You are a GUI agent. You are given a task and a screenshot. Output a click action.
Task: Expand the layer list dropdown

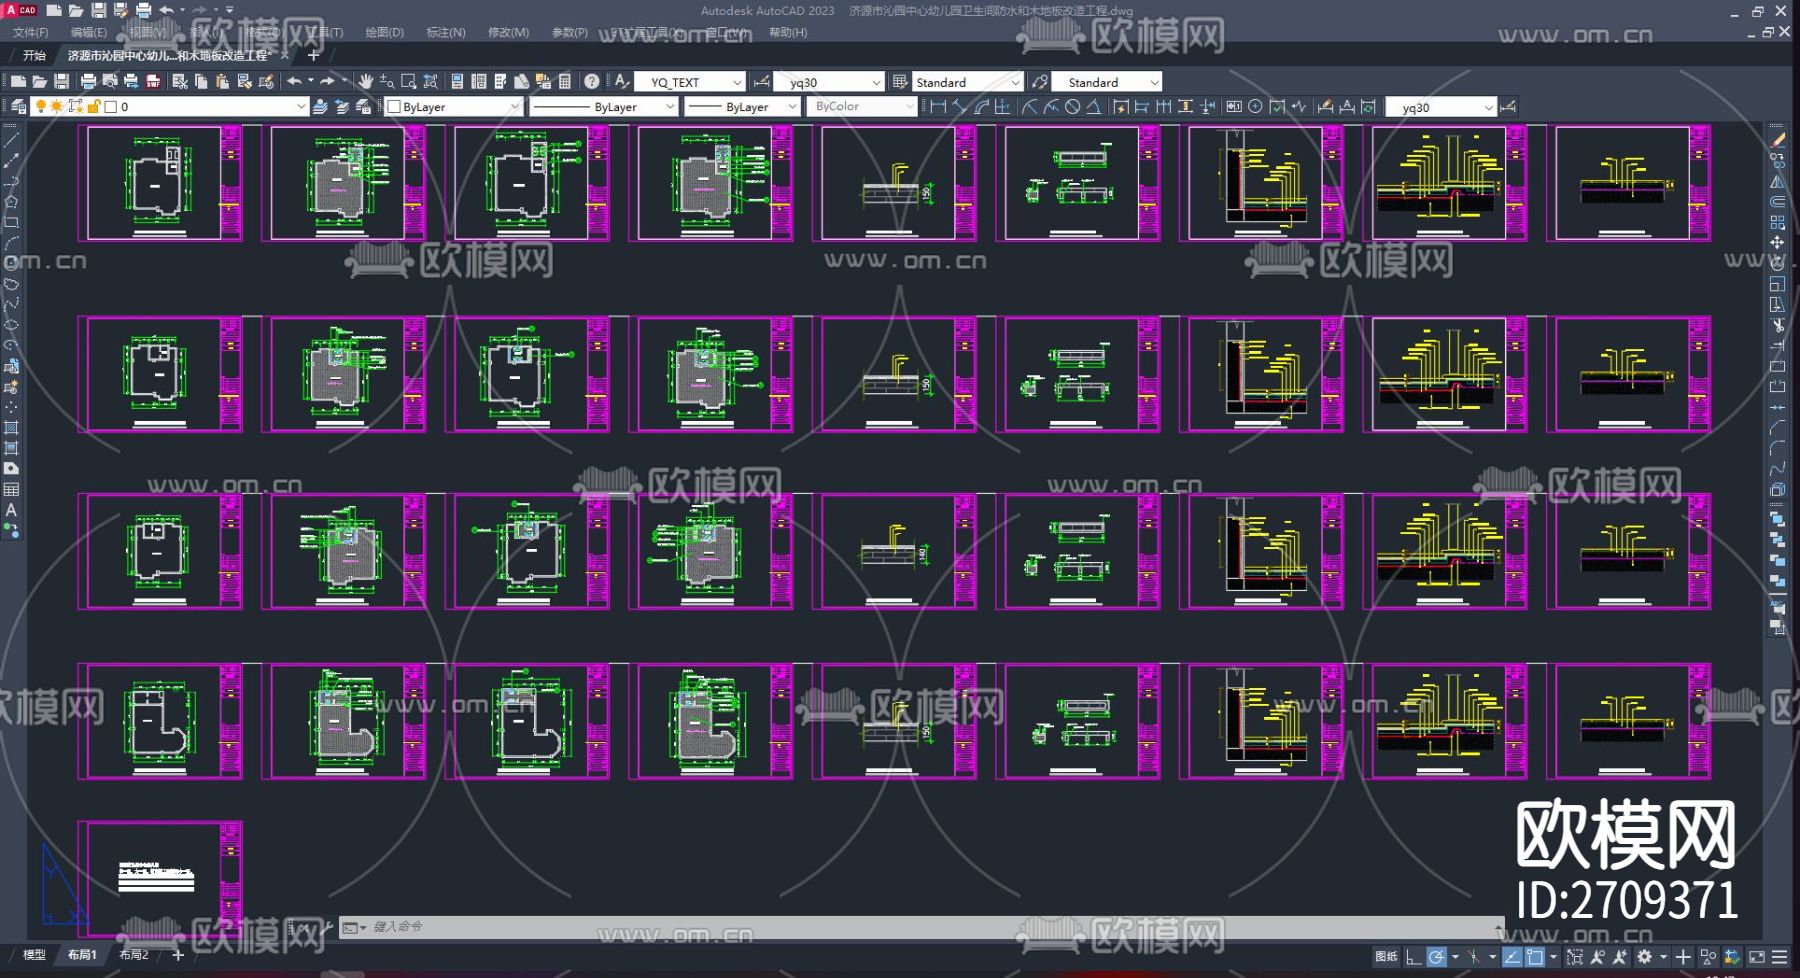[300, 107]
